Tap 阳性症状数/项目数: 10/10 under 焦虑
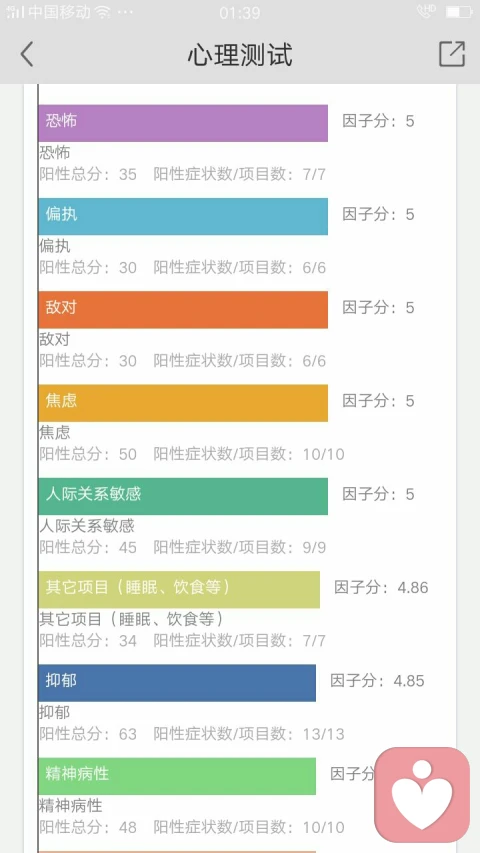 coord(249,454)
